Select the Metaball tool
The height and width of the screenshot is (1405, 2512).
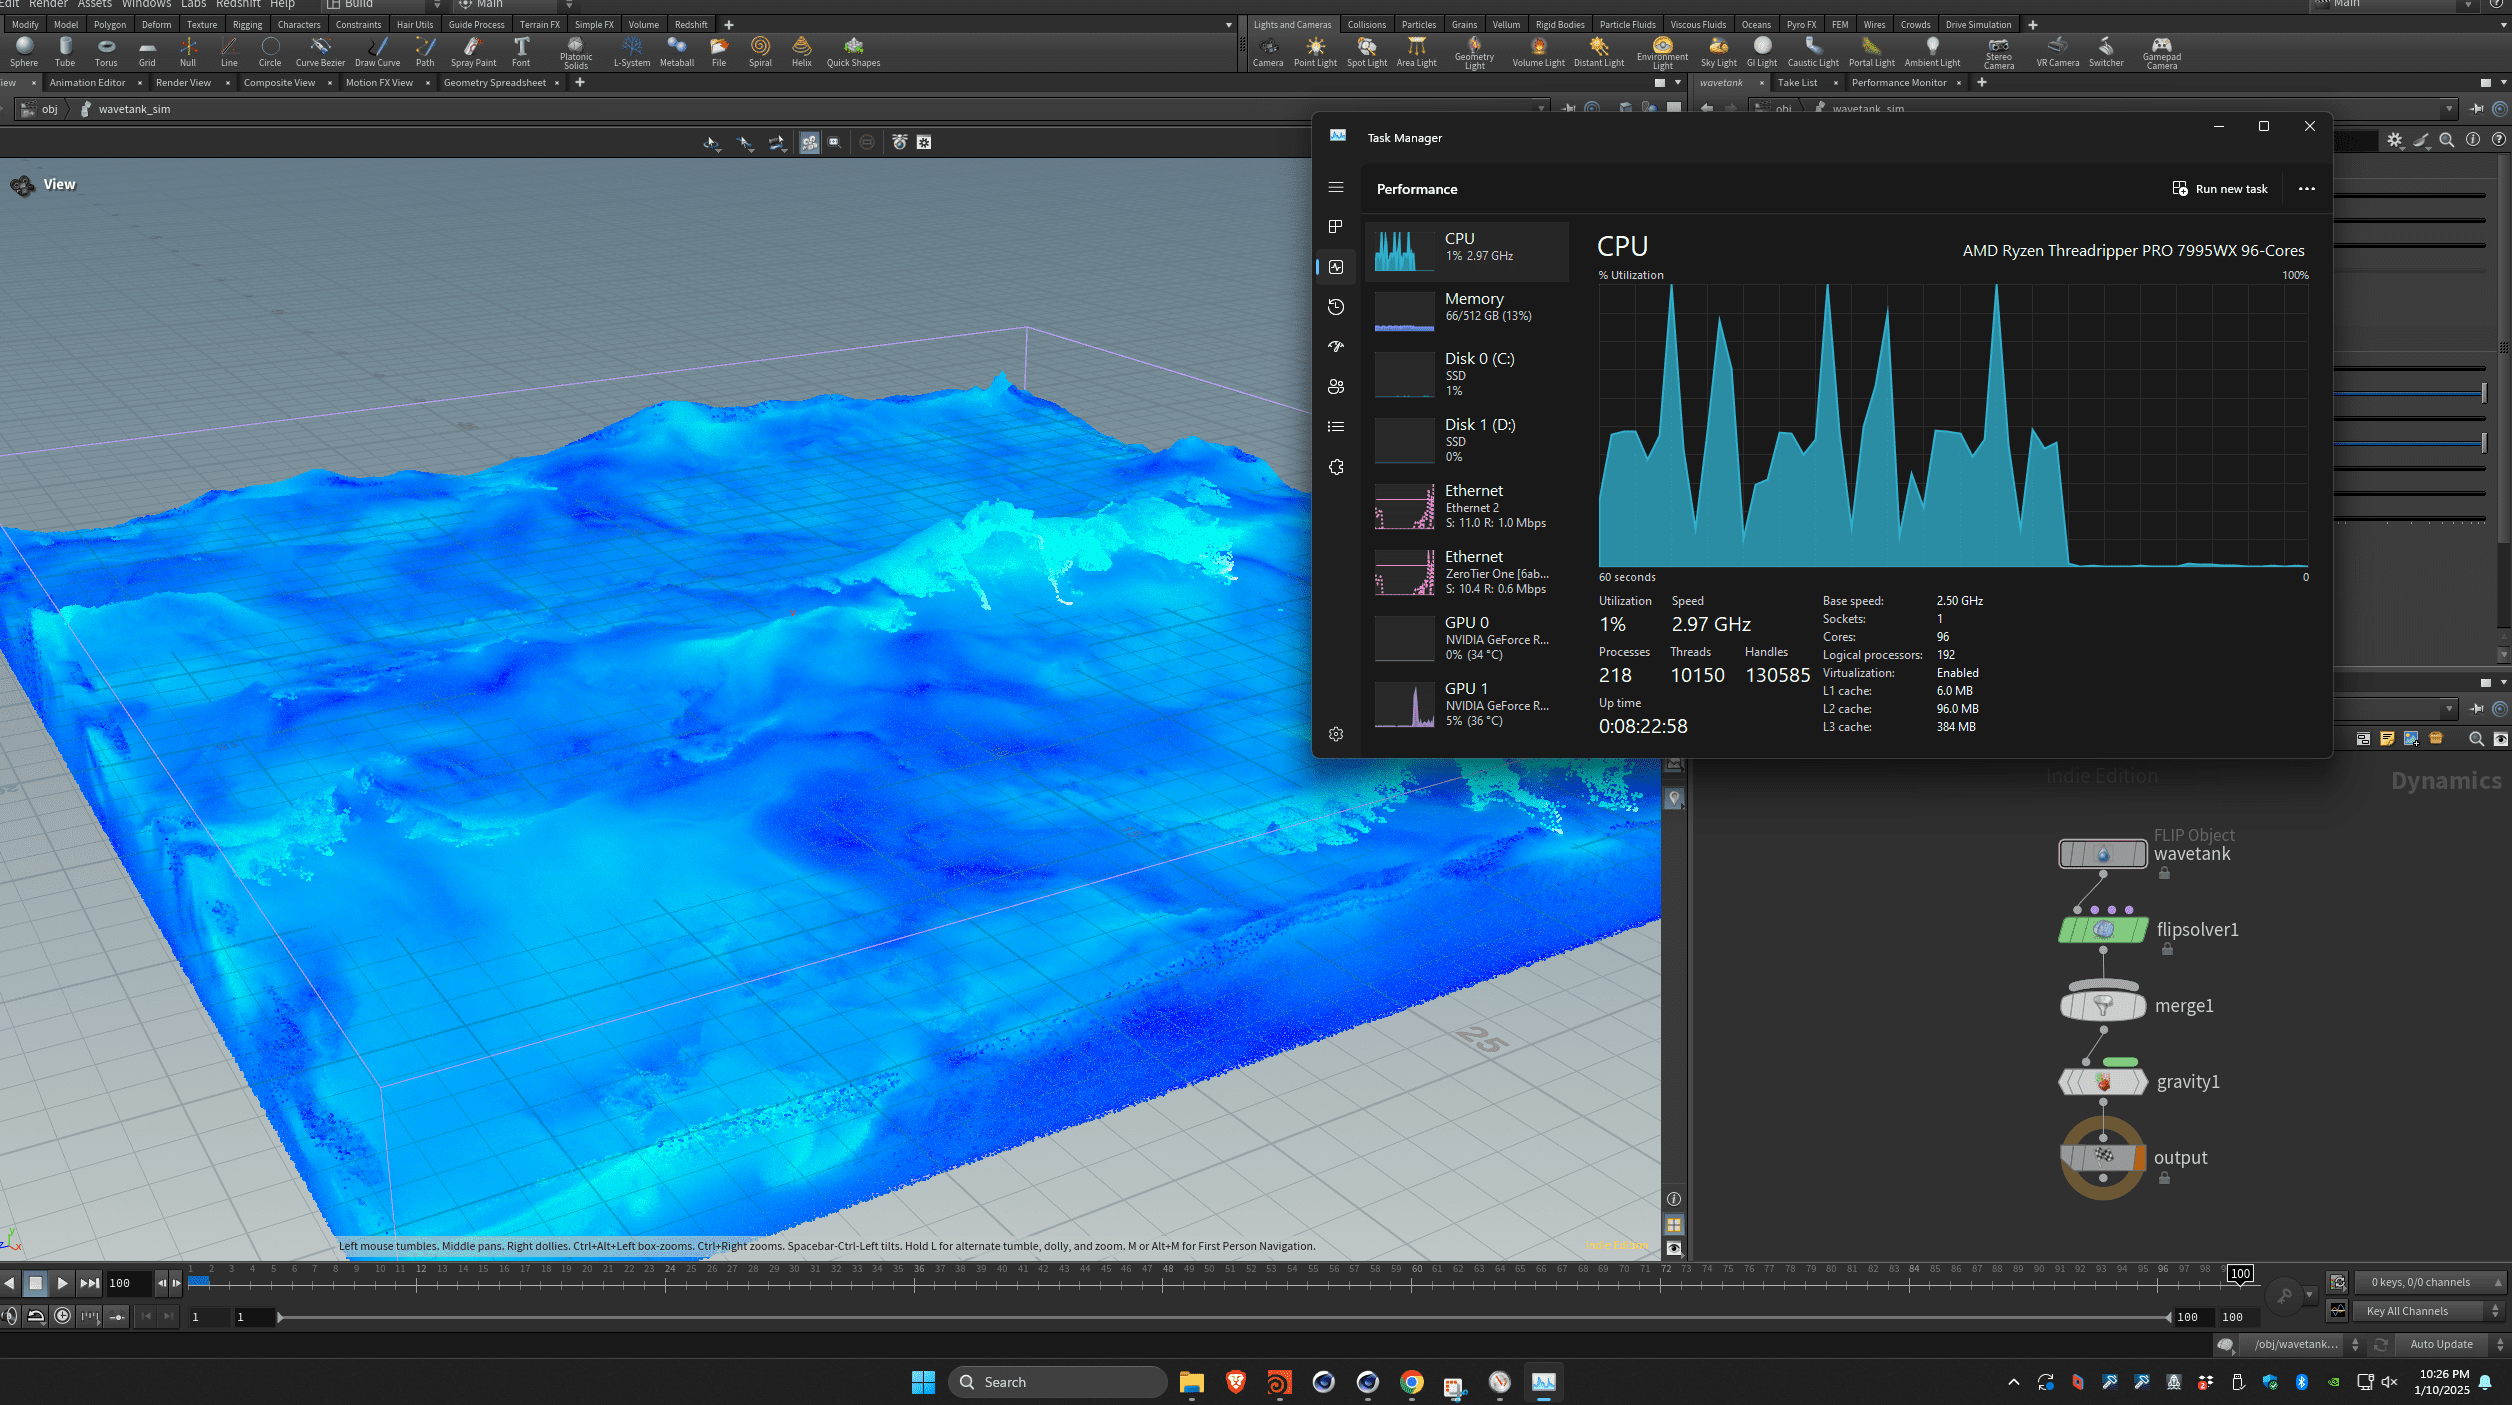tap(677, 50)
